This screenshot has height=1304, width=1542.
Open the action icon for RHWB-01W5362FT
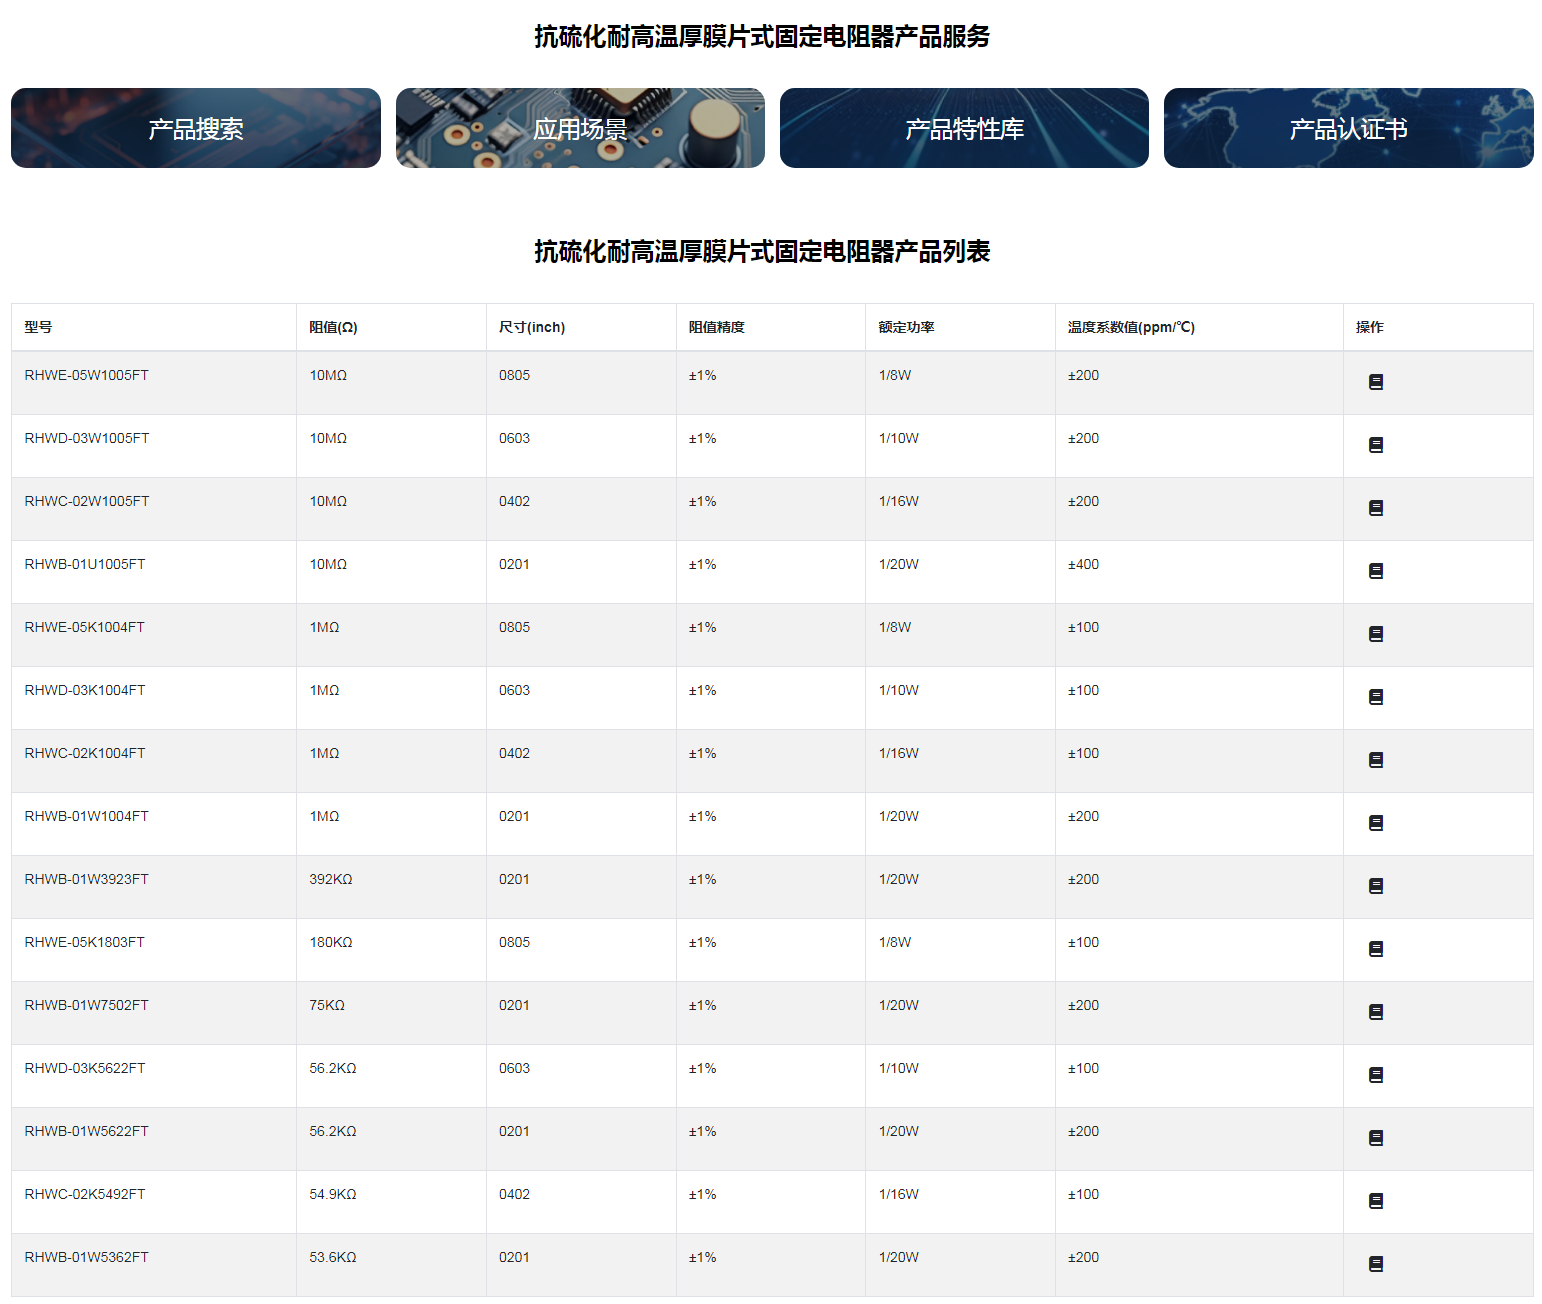(x=1375, y=1264)
